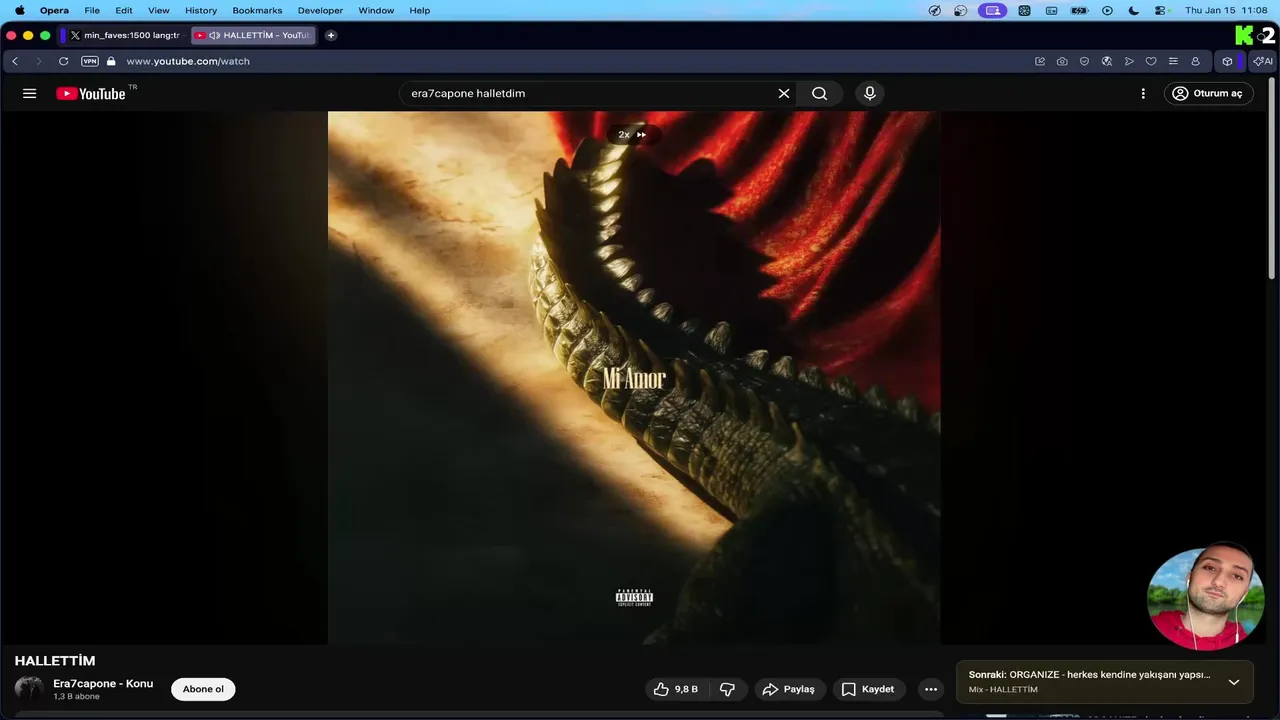The image size is (1280, 720).
Task: Open the Opera pinboard edit icon
Action: pos(1040,61)
